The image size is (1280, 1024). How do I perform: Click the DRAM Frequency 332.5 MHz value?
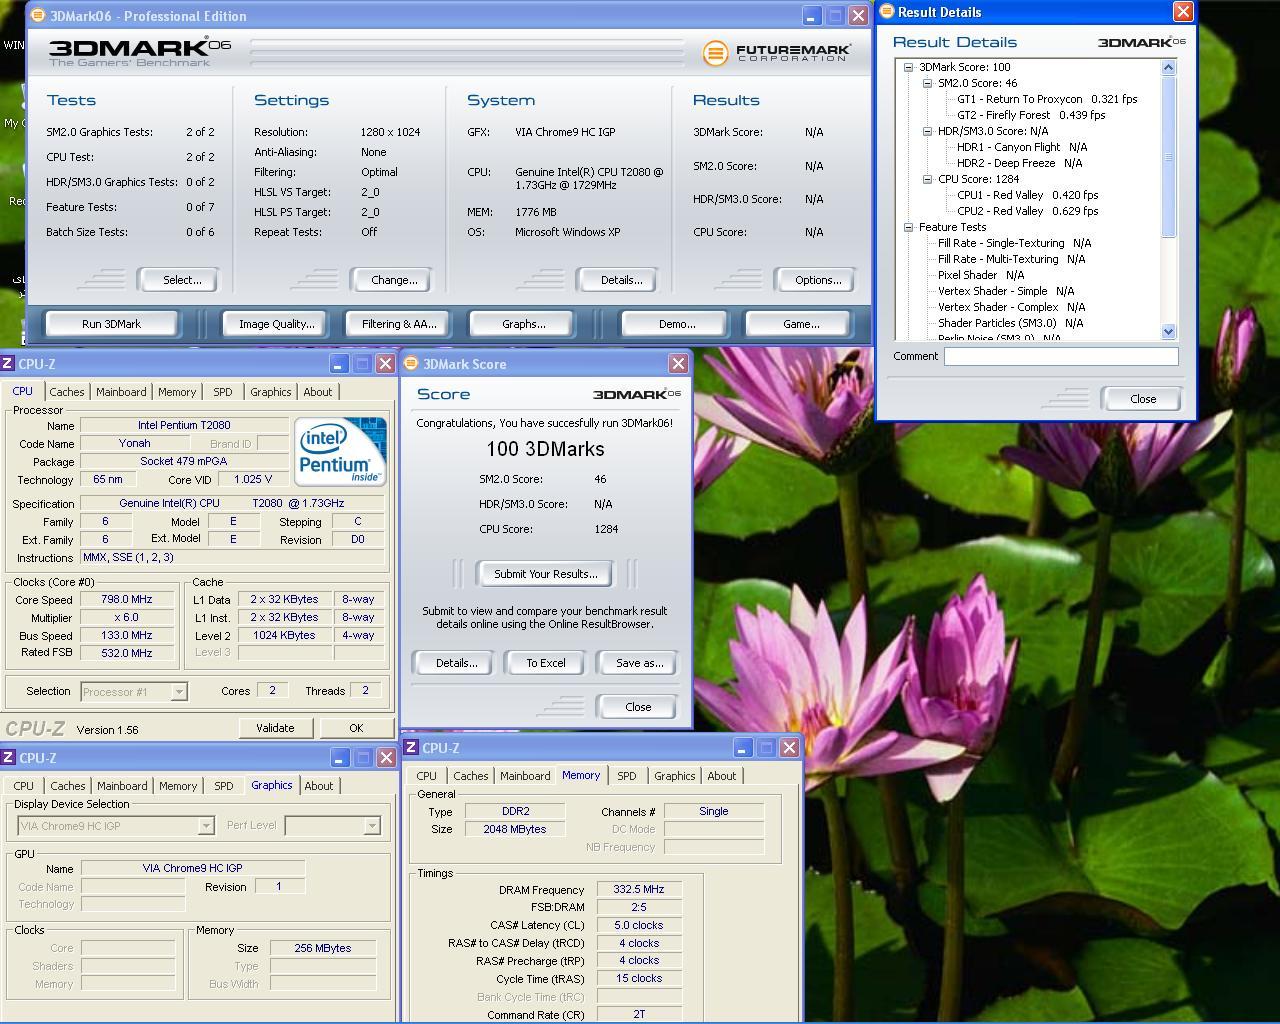pos(639,889)
